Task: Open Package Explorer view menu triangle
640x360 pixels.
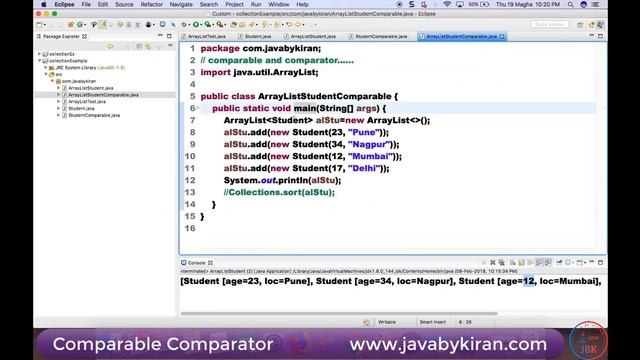Action: tap(170, 46)
